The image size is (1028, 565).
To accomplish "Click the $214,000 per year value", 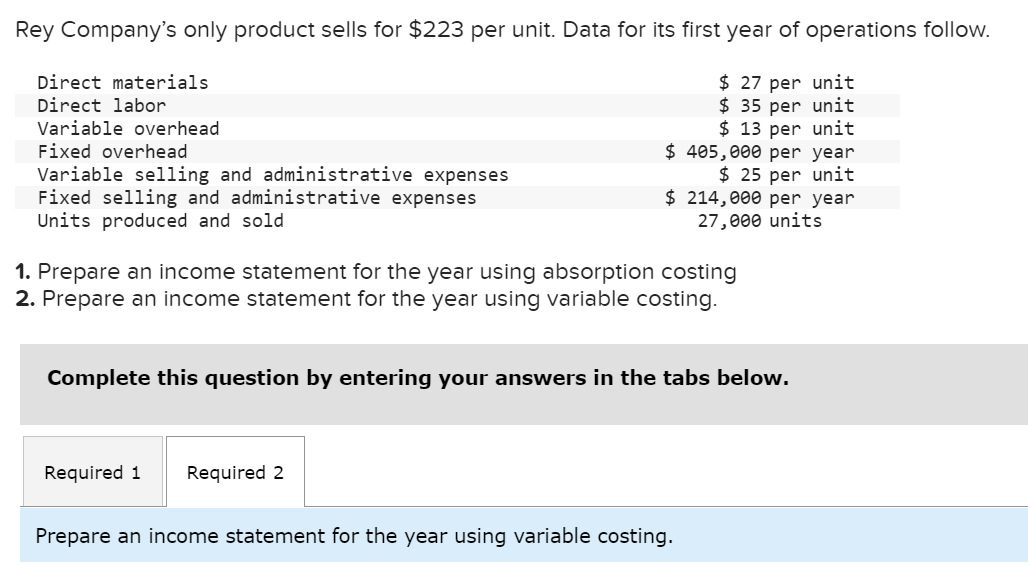I will point(760,197).
